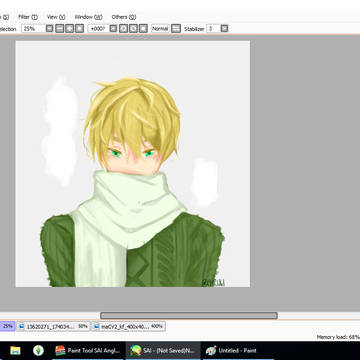Open Paint Tool SAI Angl taskbar item
Viewport: 360px width, 360px height.
pos(88,351)
